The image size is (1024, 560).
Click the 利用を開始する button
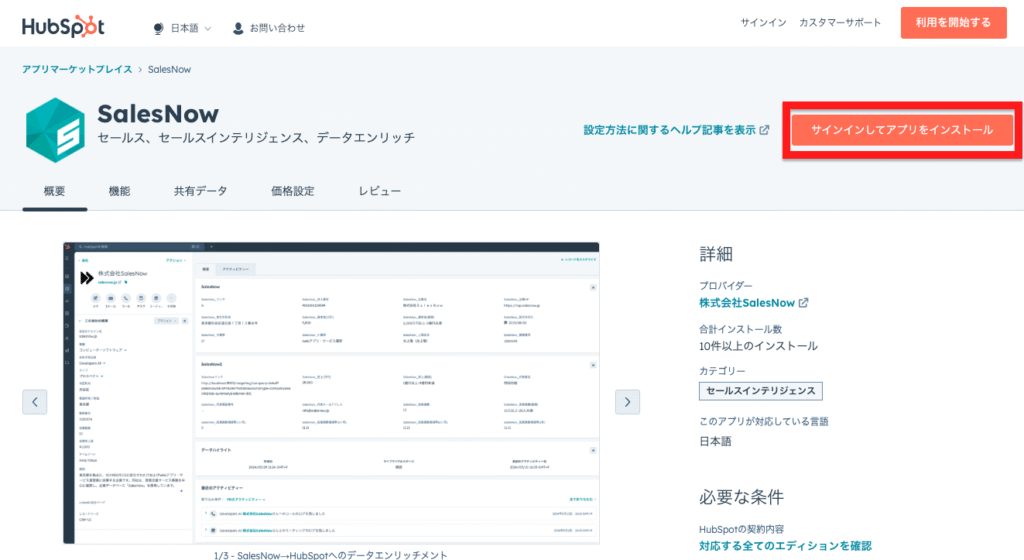(953, 23)
